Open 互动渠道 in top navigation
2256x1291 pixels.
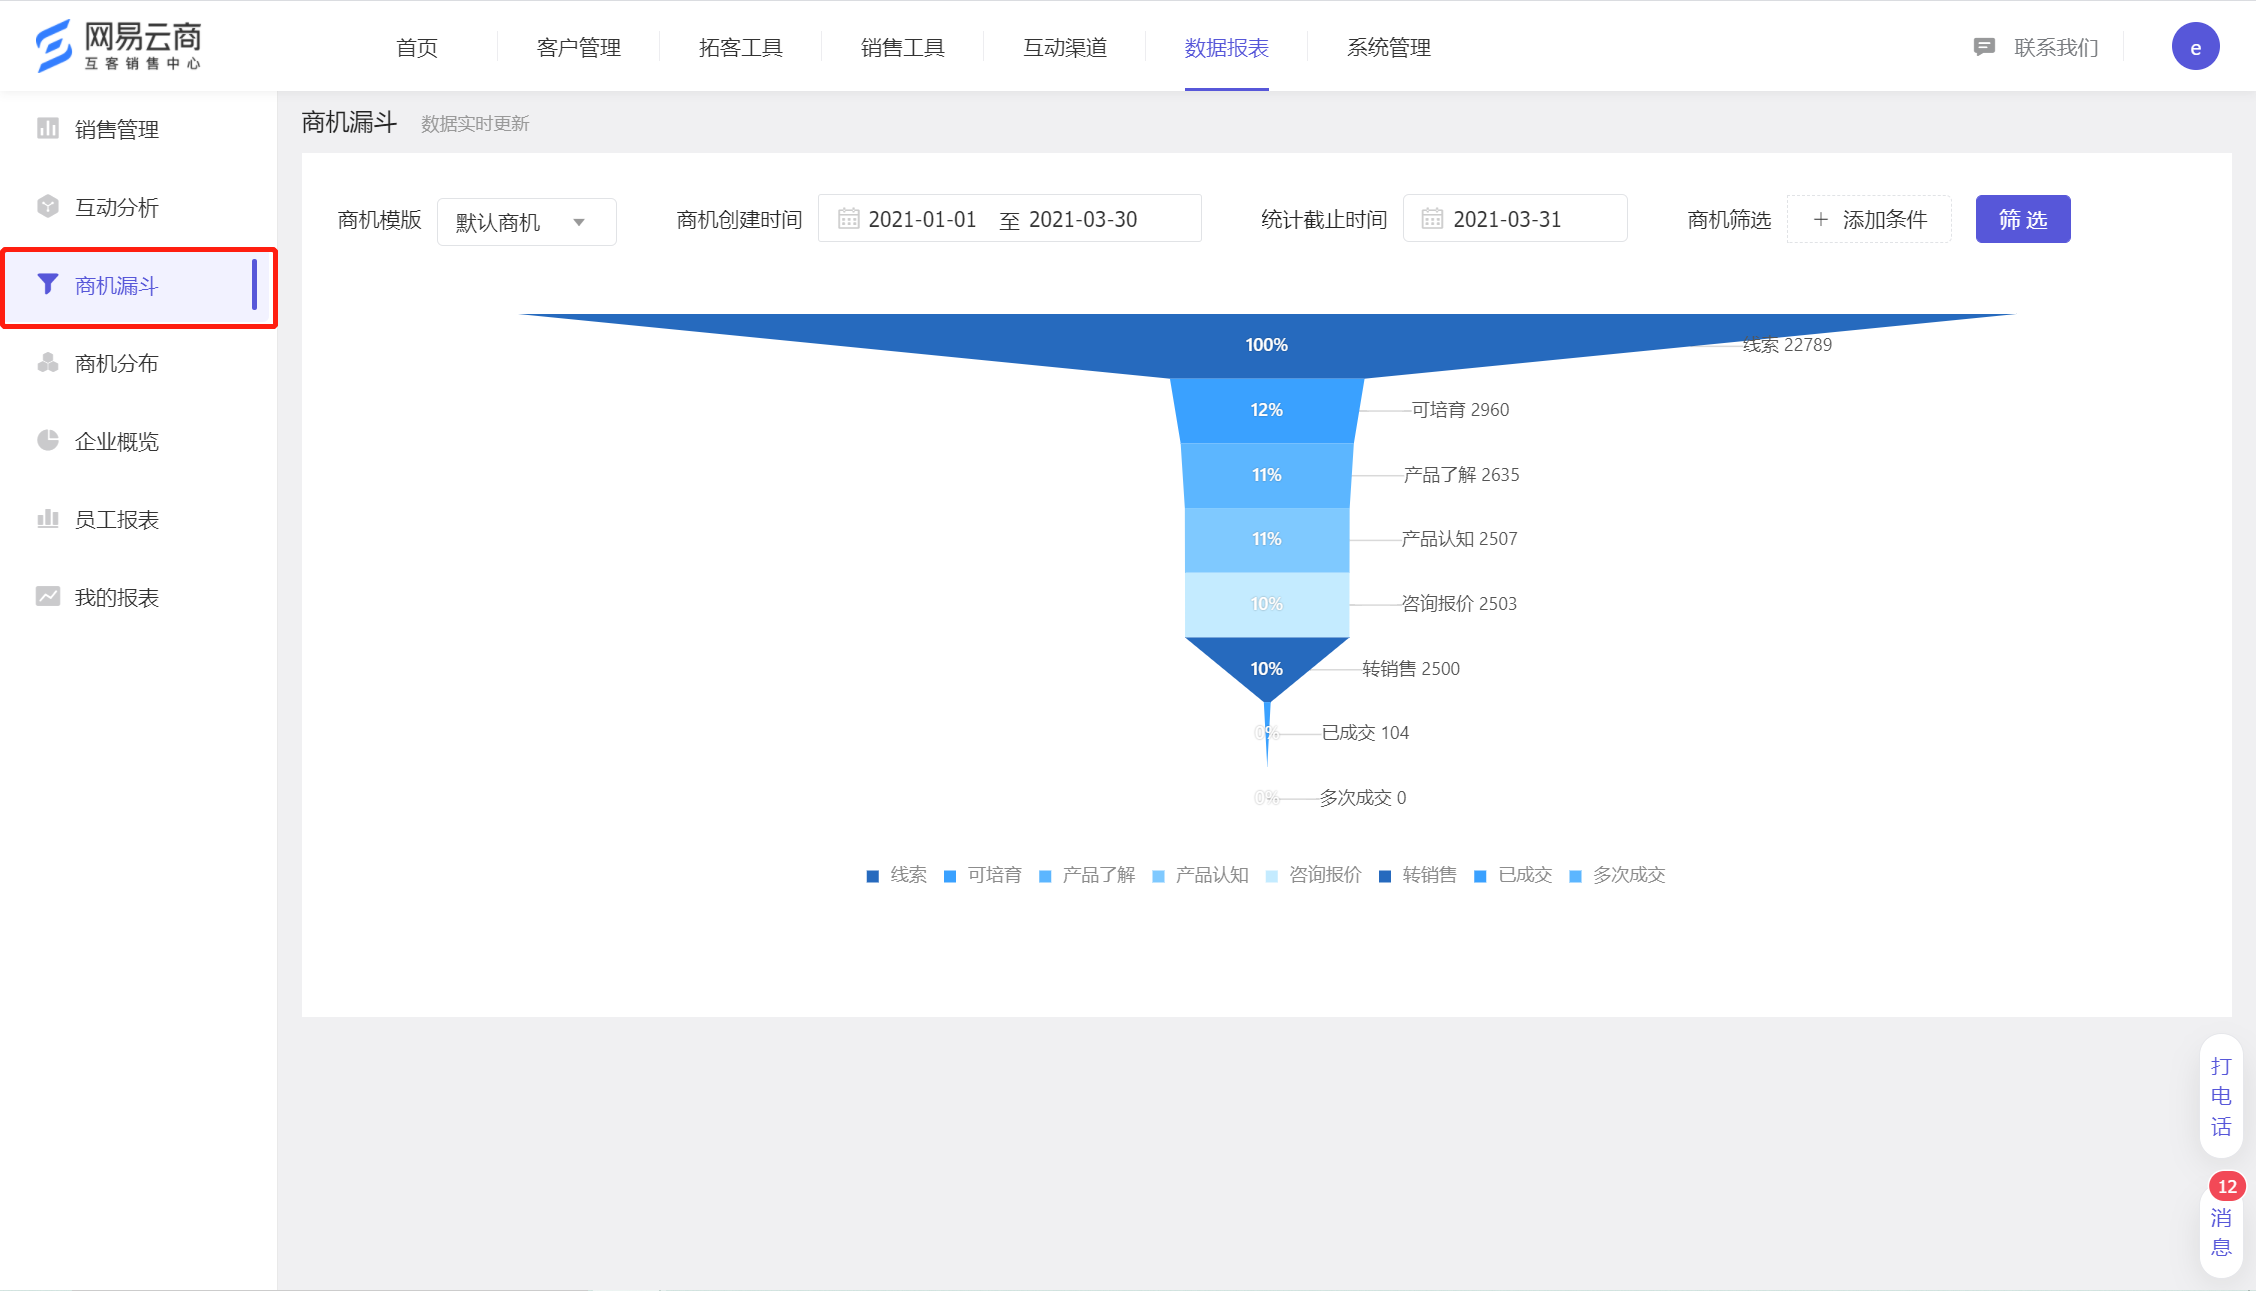tap(1064, 47)
